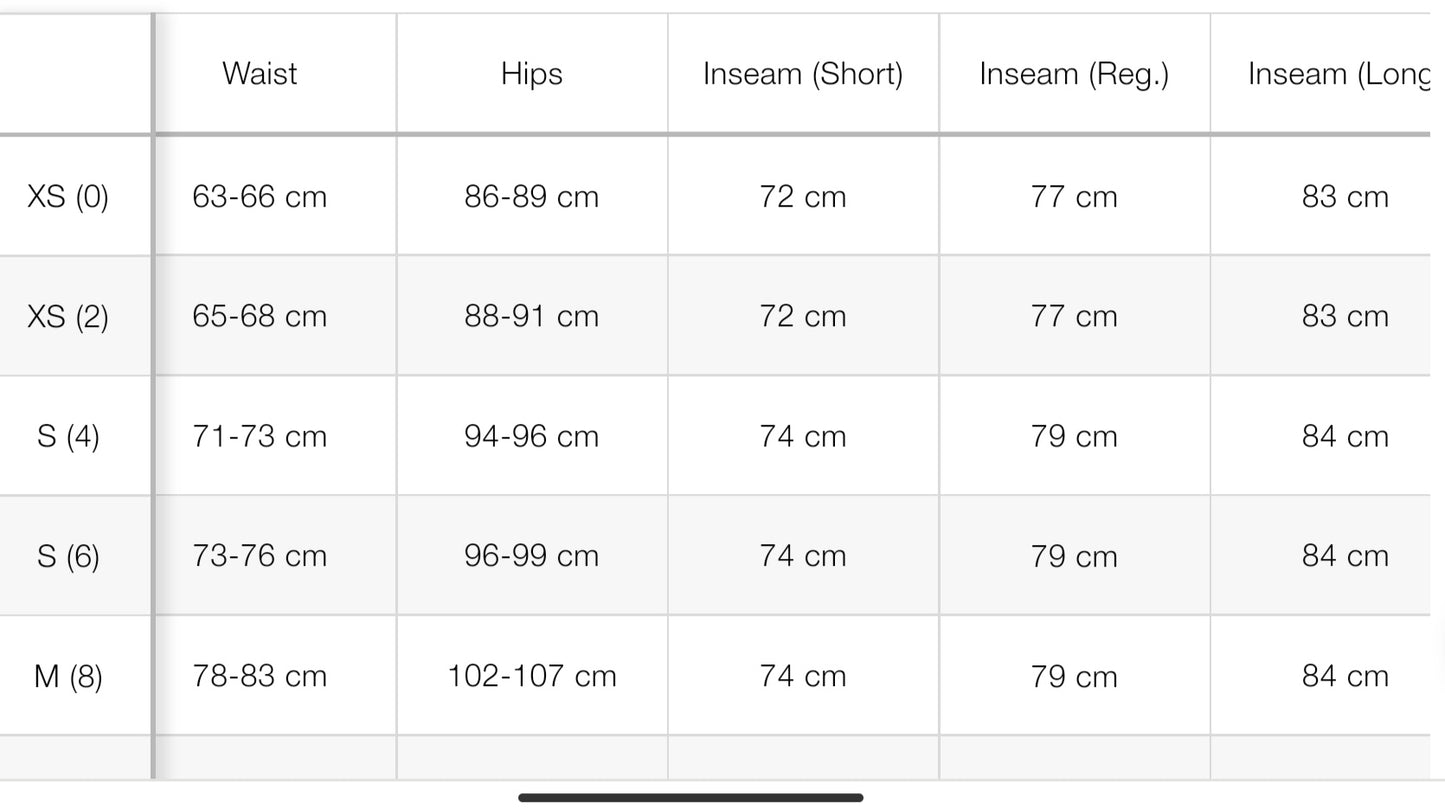The image size is (1445, 808).
Task: Click the 86-89 cm hips cell
Action: point(532,196)
